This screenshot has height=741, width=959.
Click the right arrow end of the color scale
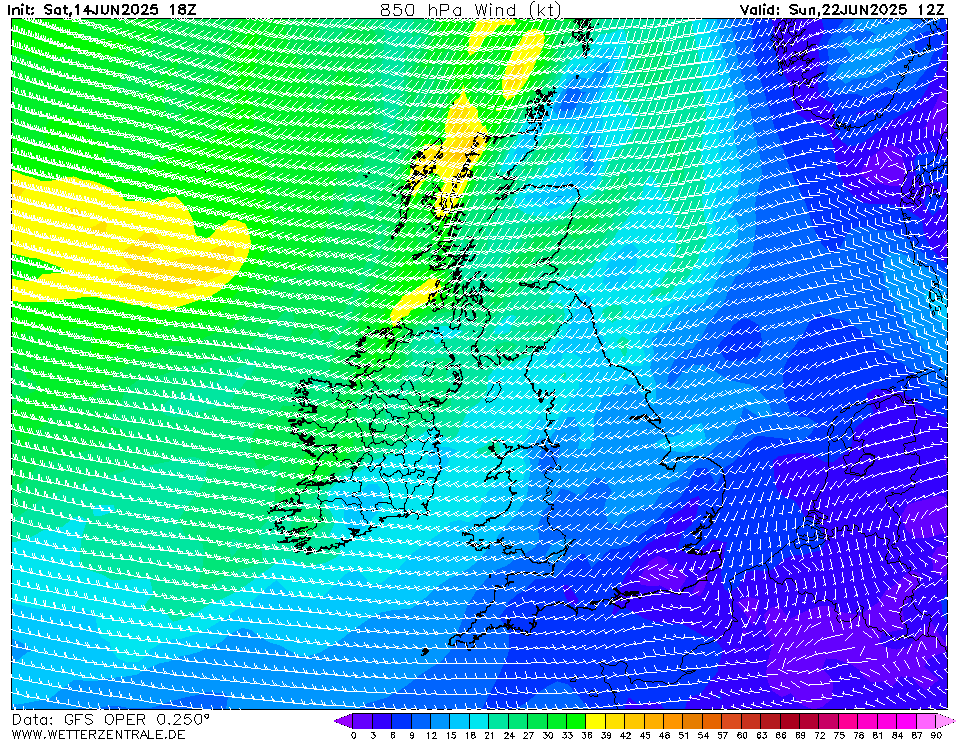coord(946,721)
